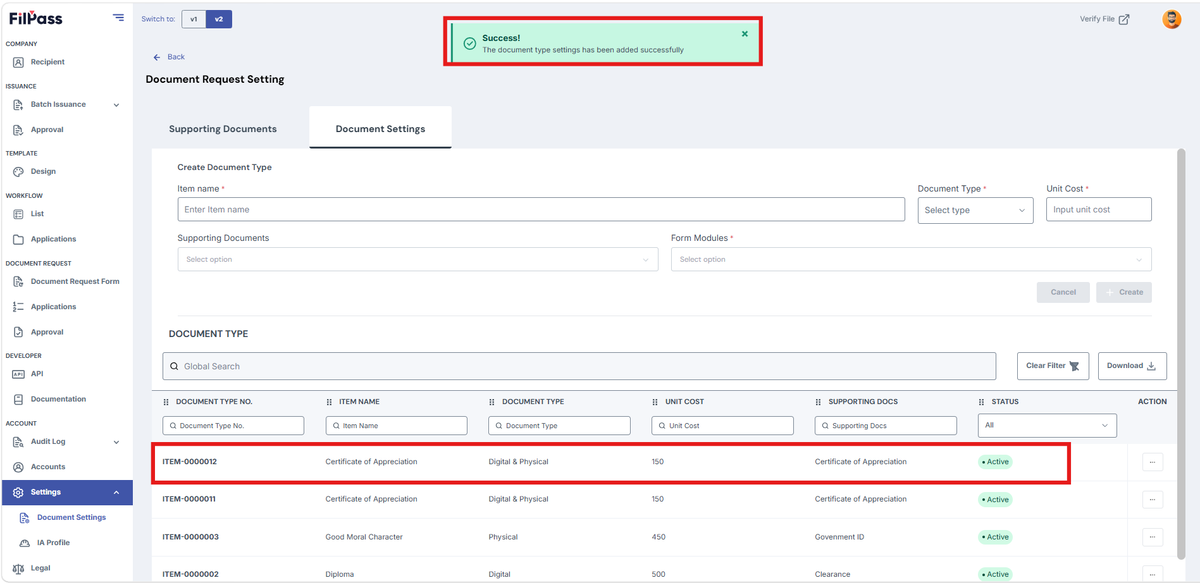Open the Document Type Select type dropdown
The image size is (1200, 583).
pos(975,210)
